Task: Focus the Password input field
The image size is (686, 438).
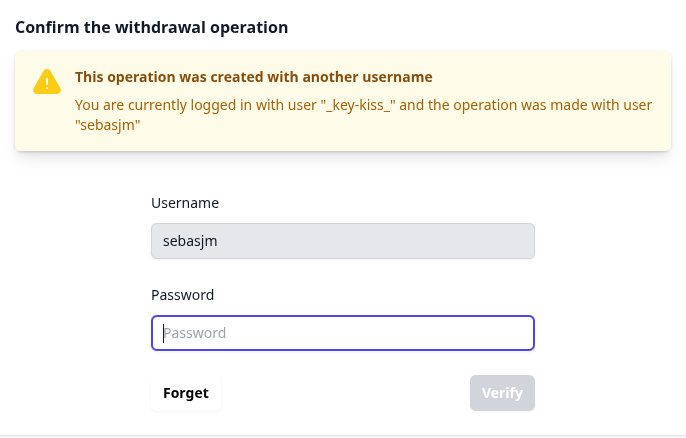Action: pos(343,333)
